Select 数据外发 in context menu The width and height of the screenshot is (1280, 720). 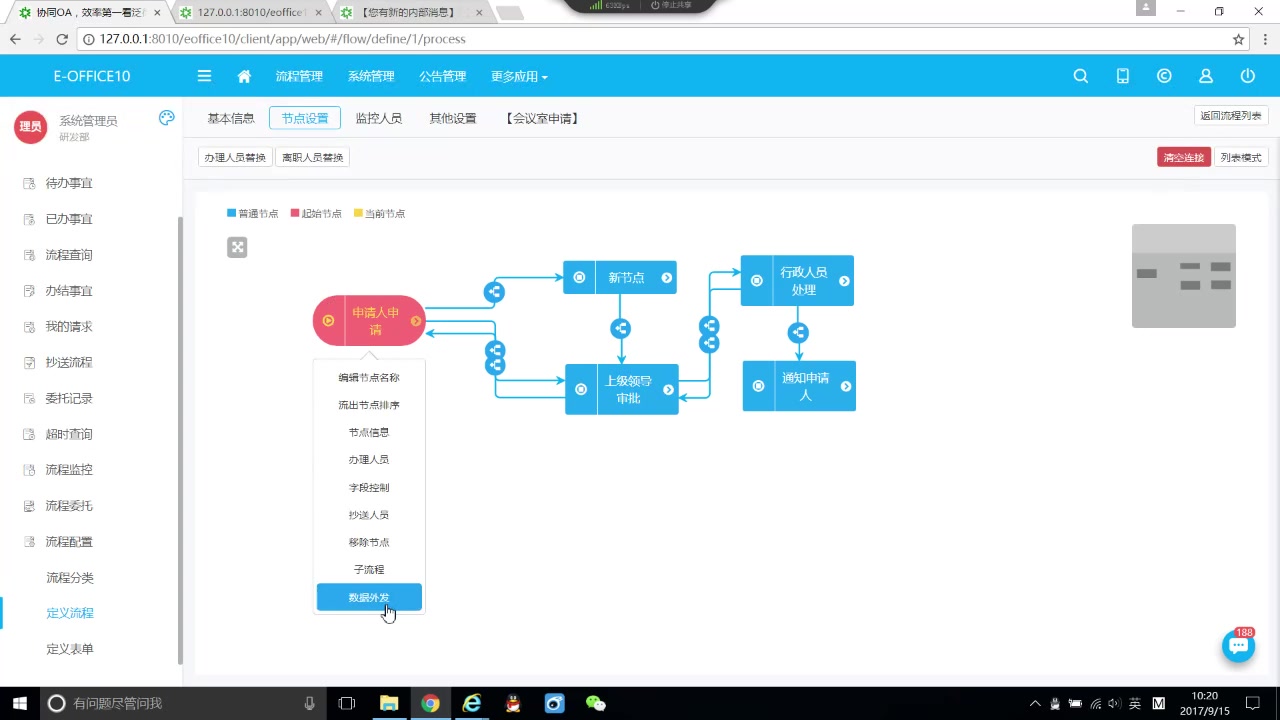369,597
